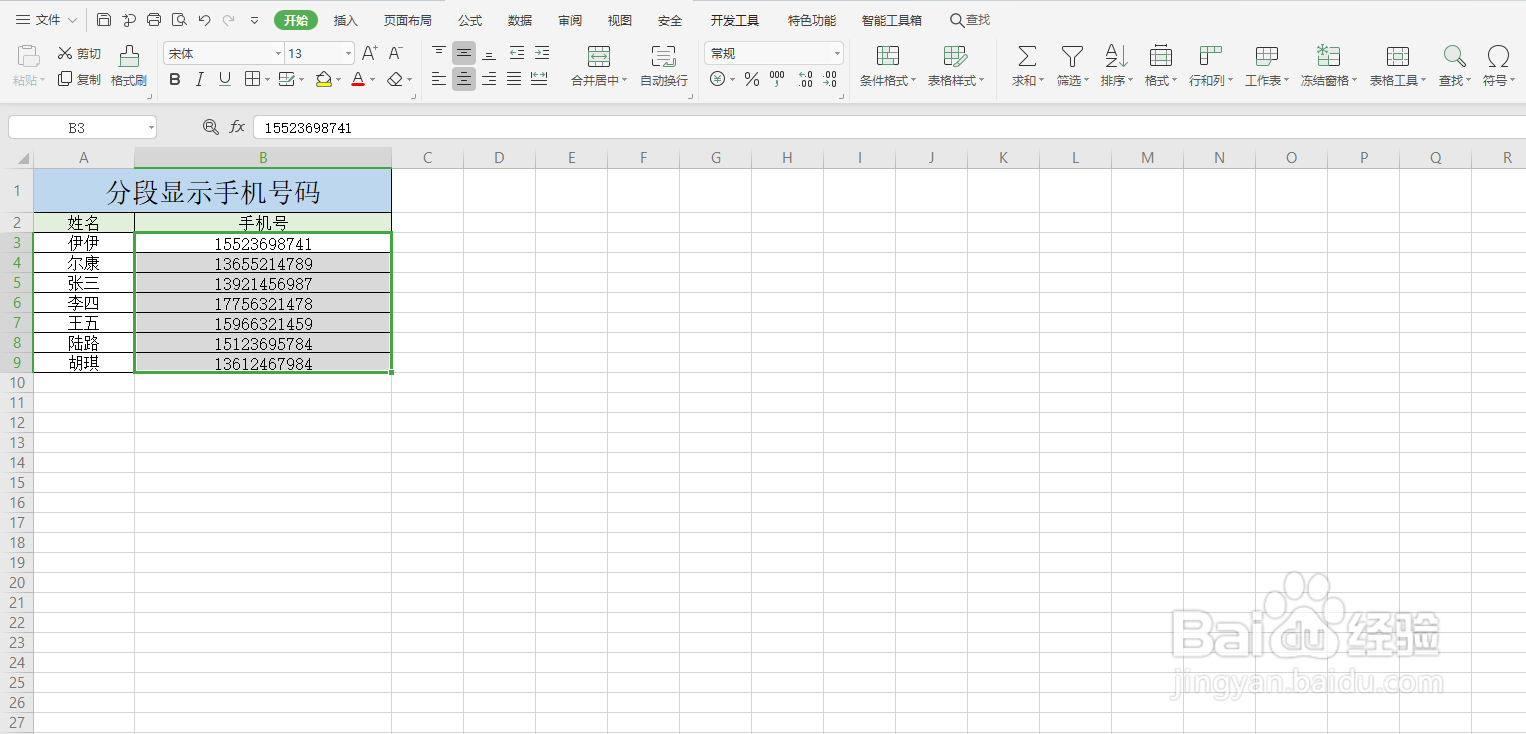Click the Symbol (符号) omega icon
The image size is (1526, 734).
click(1498, 55)
